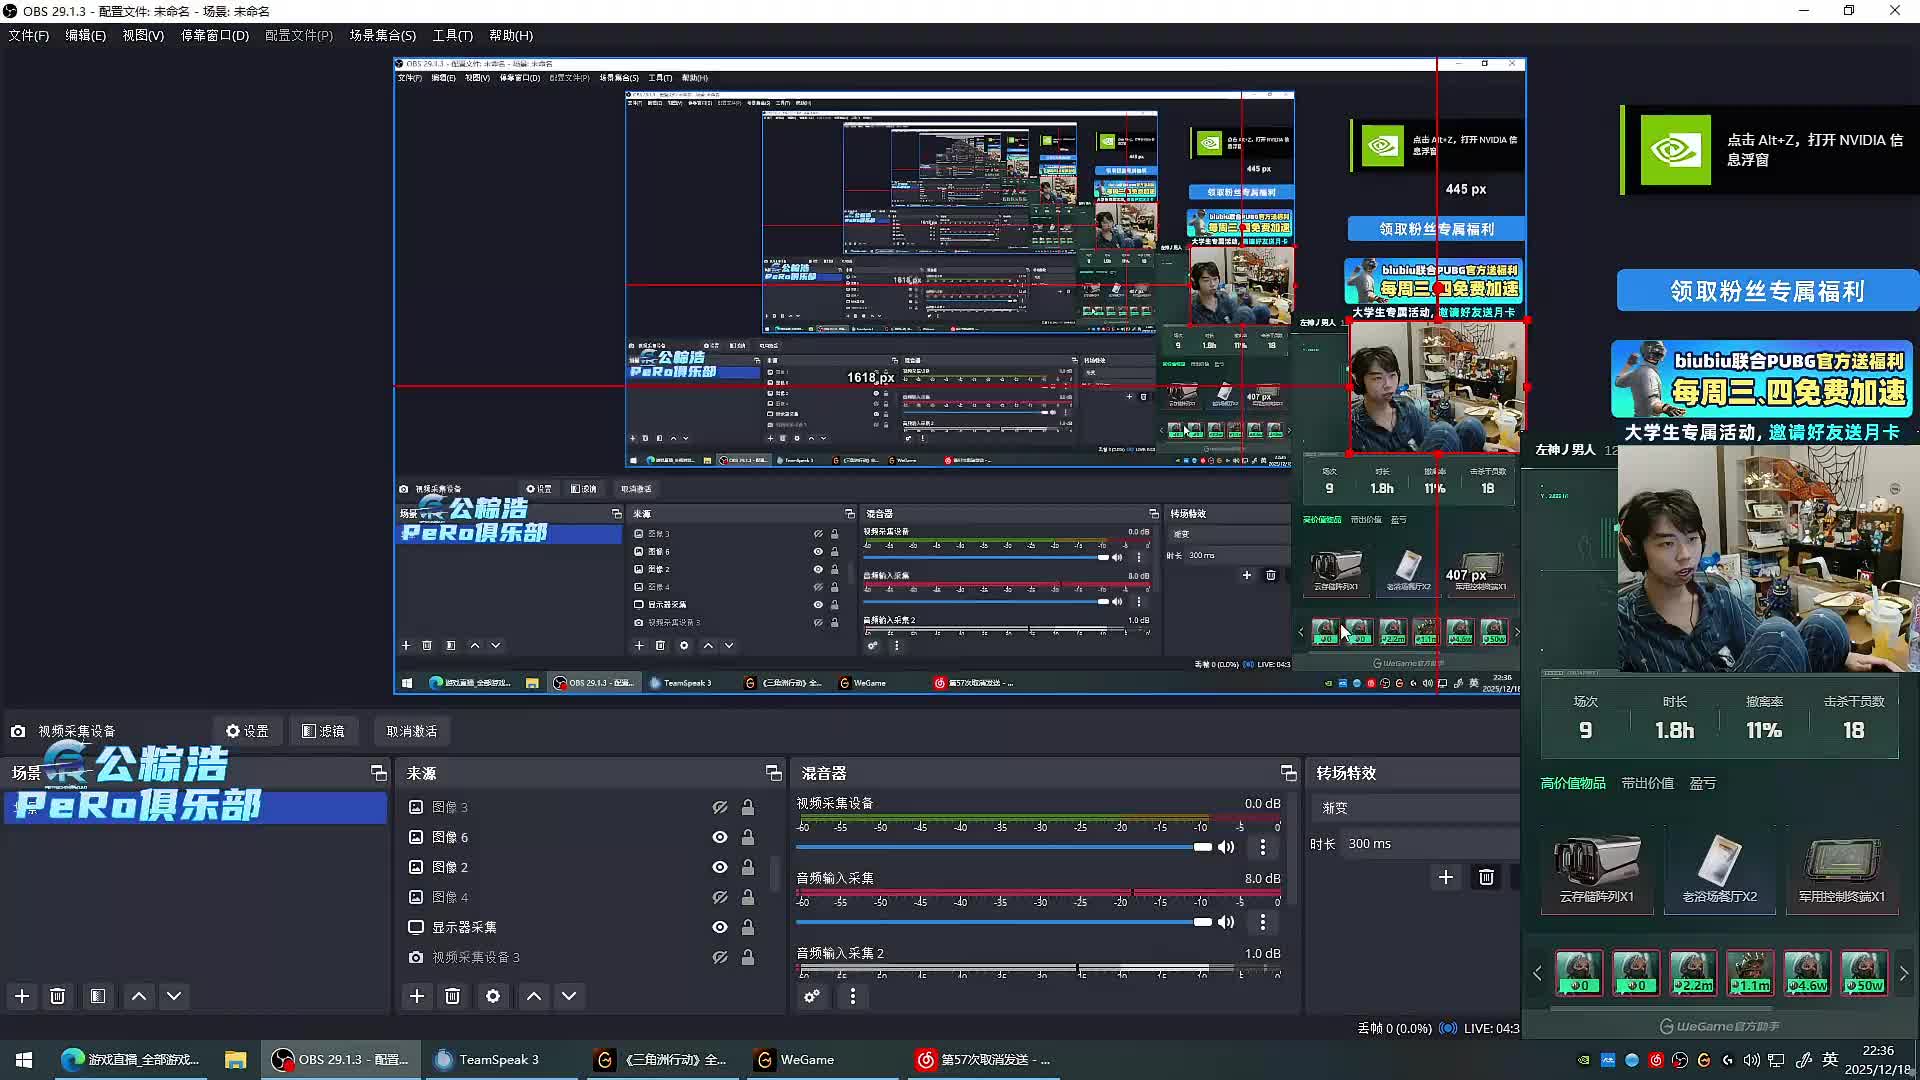The image size is (1920, 1080).
Task: Add a new source with plus icon
Action: tap(417, 996)
